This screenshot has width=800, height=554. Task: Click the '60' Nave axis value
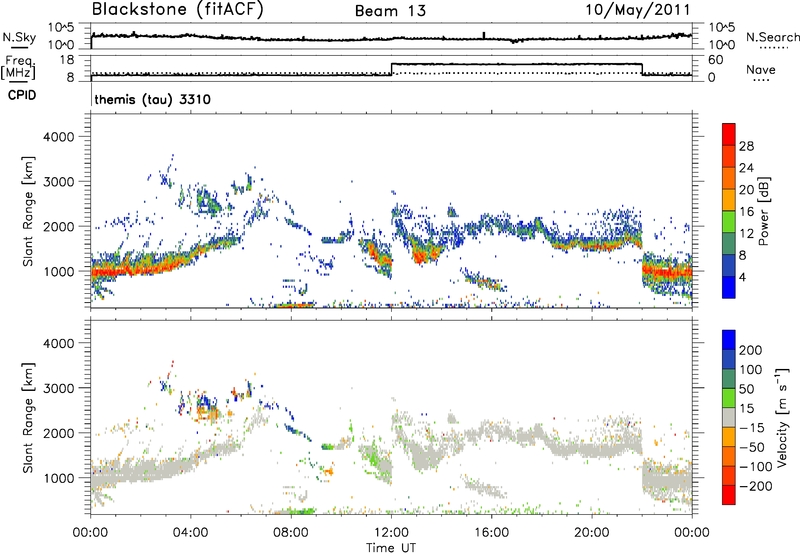tap(716, 60)
